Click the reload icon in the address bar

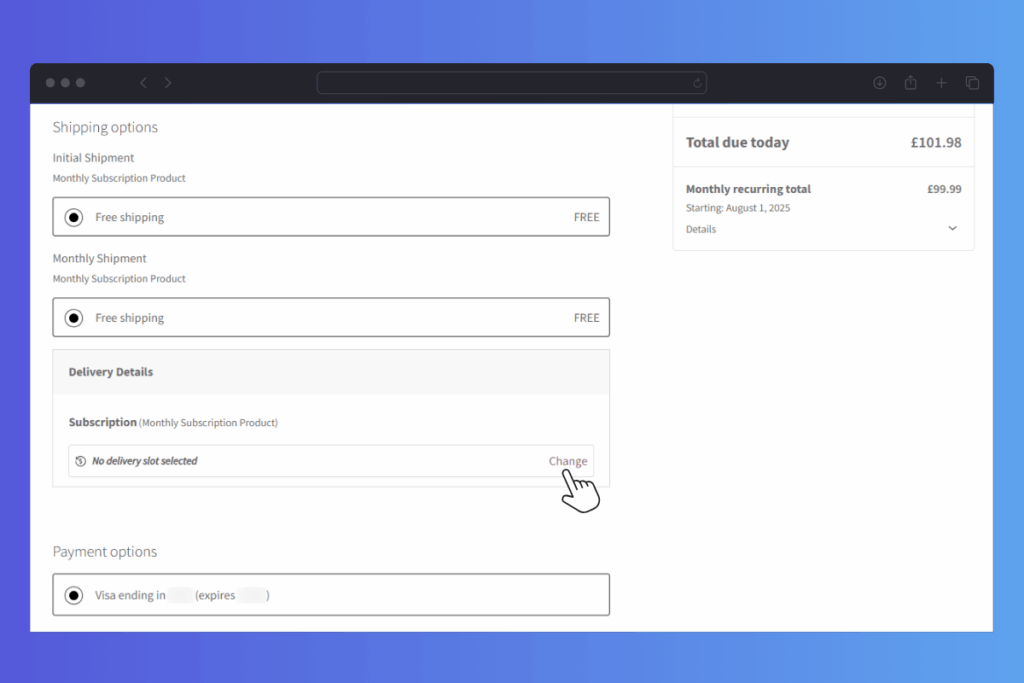tap(698, 83)
